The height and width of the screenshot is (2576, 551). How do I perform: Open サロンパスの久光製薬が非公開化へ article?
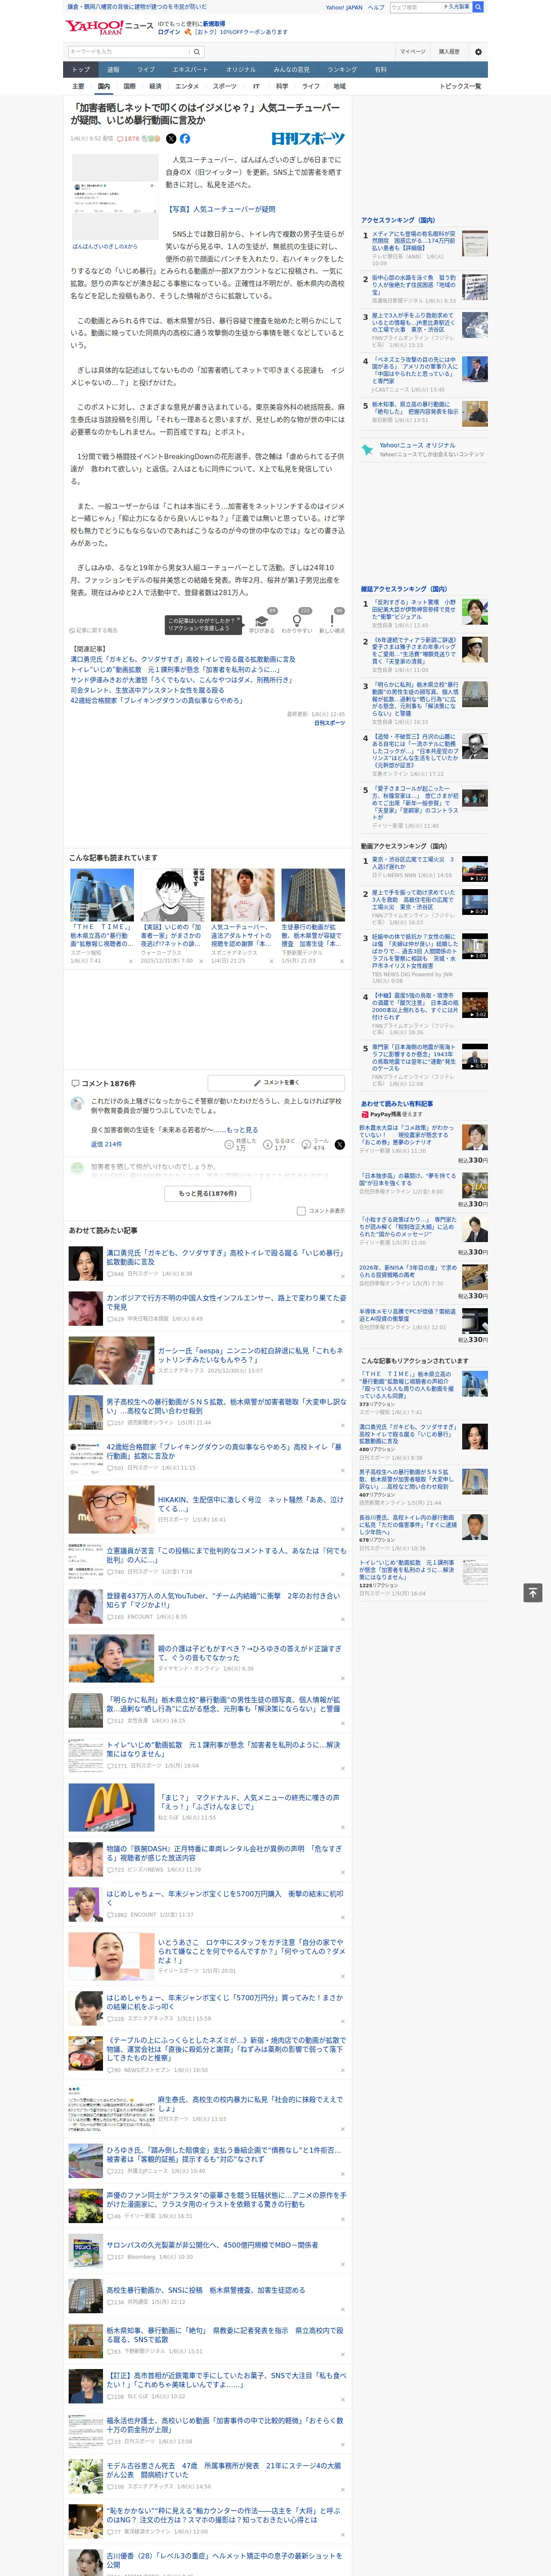pyautogui.click(x=212, y=2244)
